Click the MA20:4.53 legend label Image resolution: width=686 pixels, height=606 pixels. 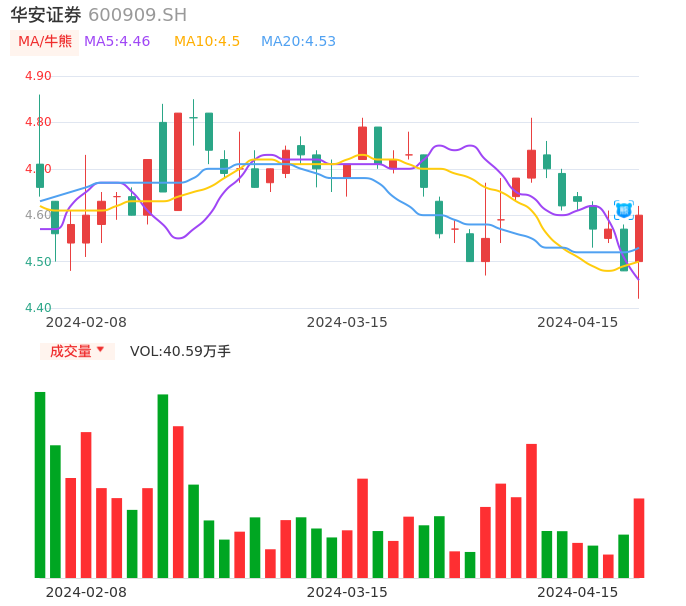298,42
